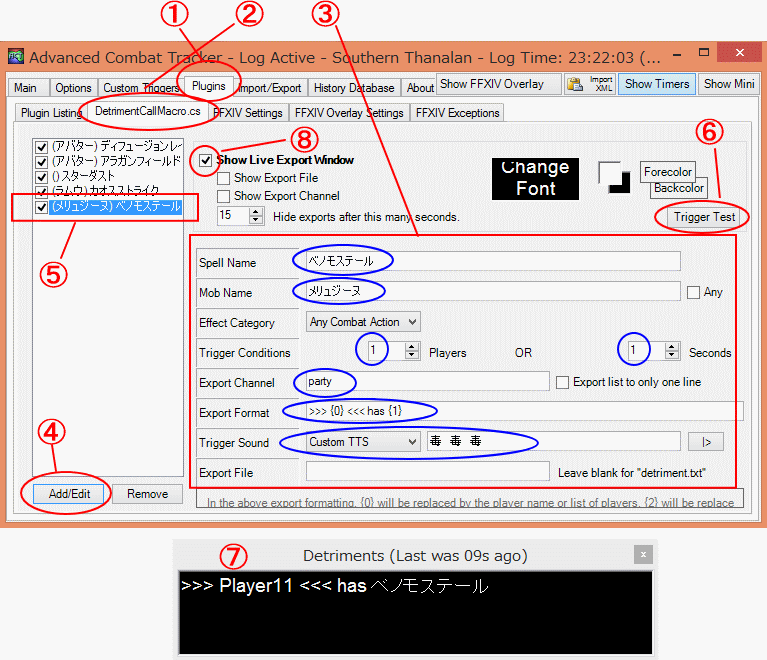This screenshot has height=660, width=767.
Task: Click the custom TTS text field
Action: click(x=554, y=441)
